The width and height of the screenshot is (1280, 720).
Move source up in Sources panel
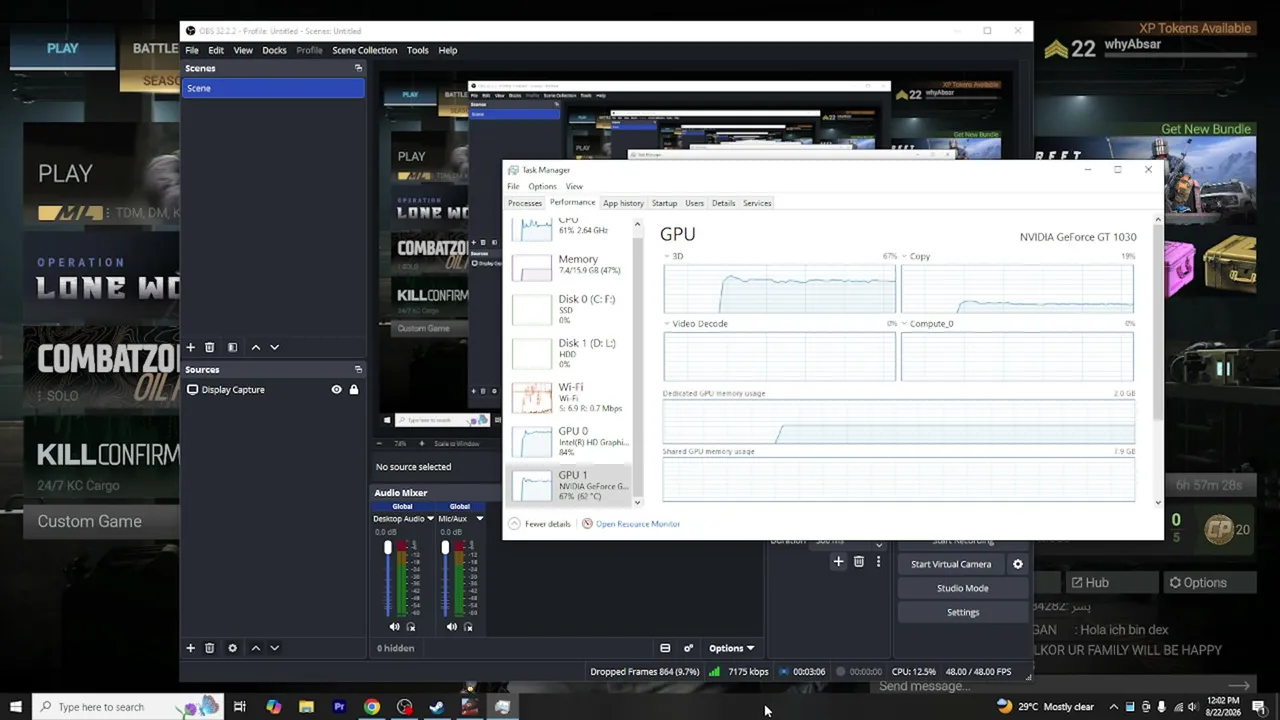point(255,648)
